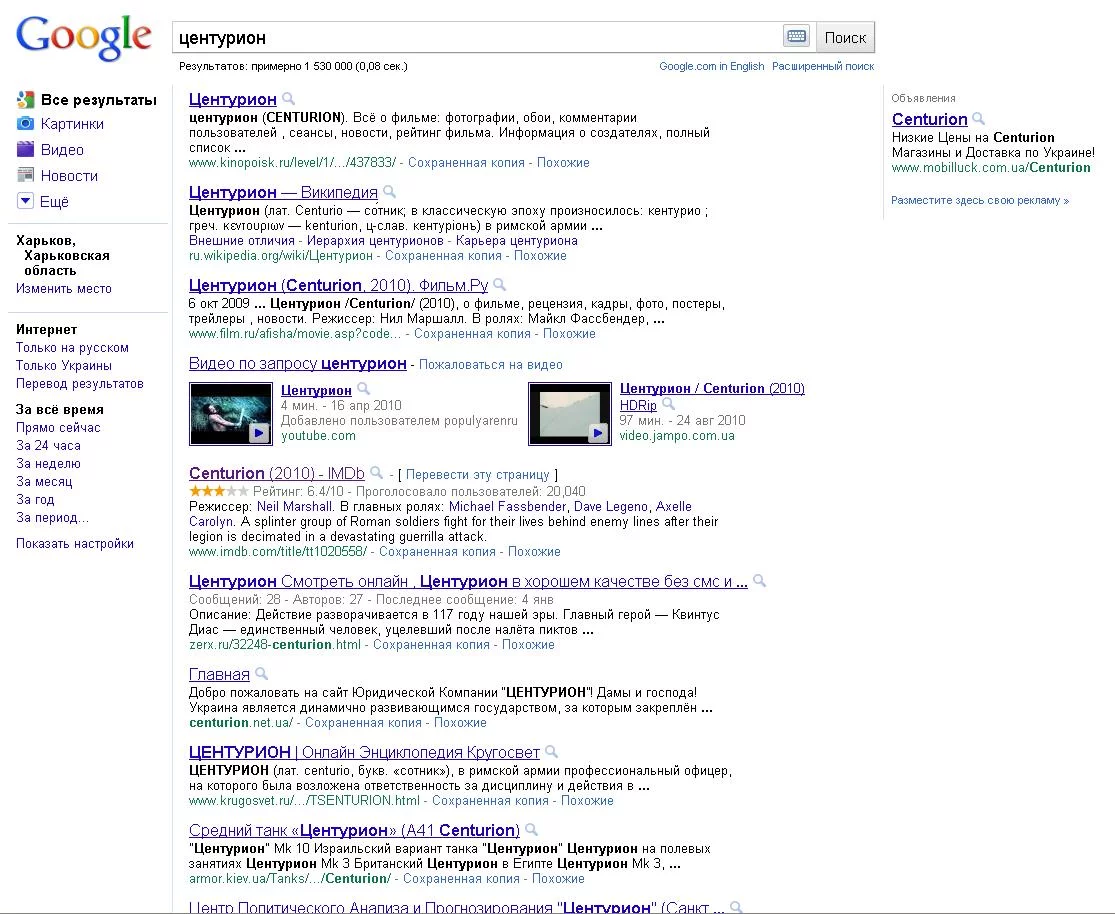Filter results За год
1115x914 pixels.
(x=35, y=499)
